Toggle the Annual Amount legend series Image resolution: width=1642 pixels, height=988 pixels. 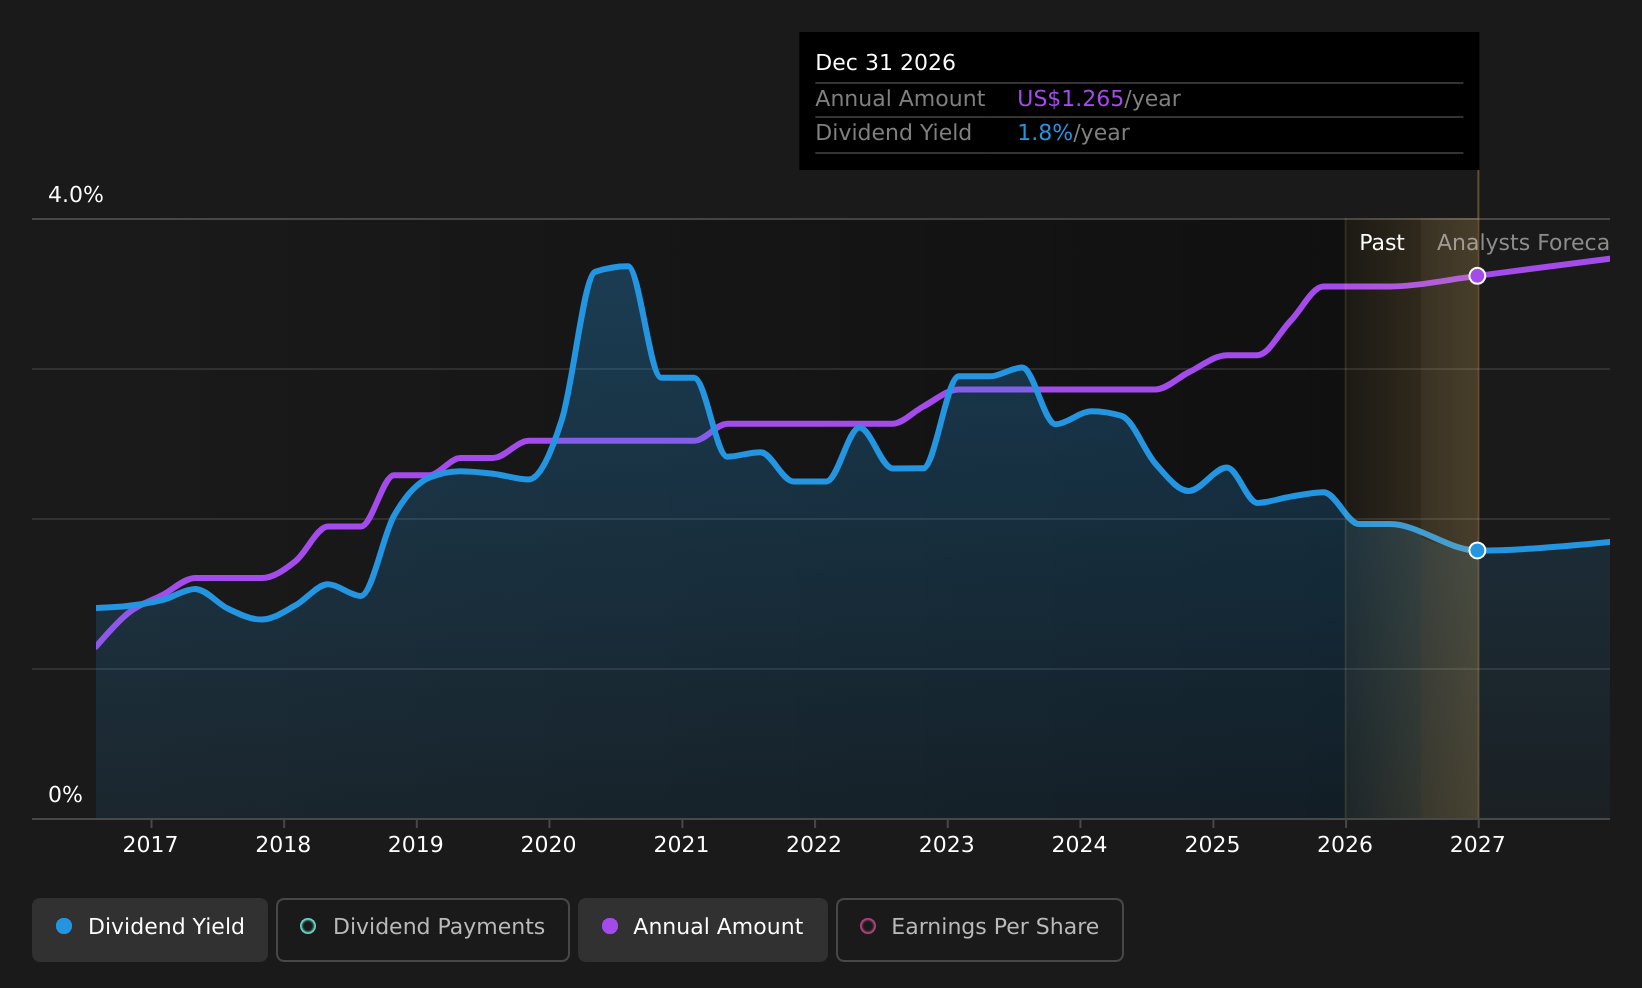tap(702, 929)
